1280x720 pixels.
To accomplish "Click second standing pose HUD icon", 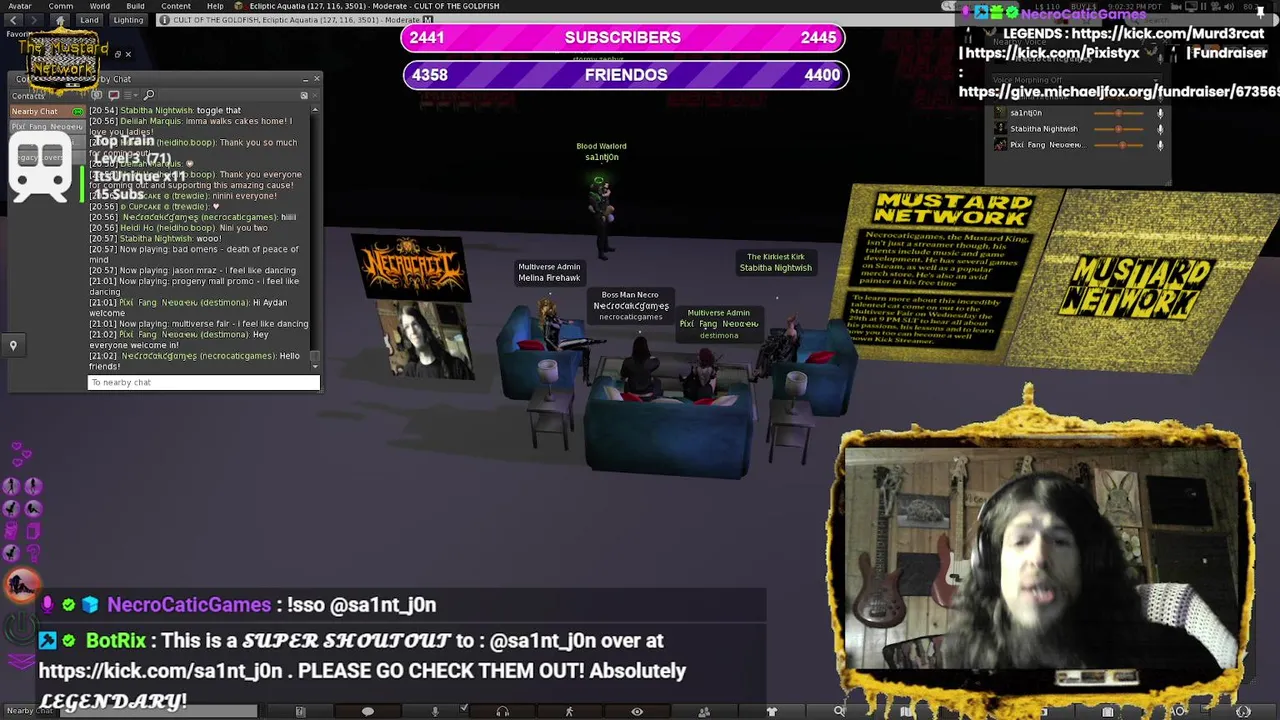I will click(x=34, y=486).
